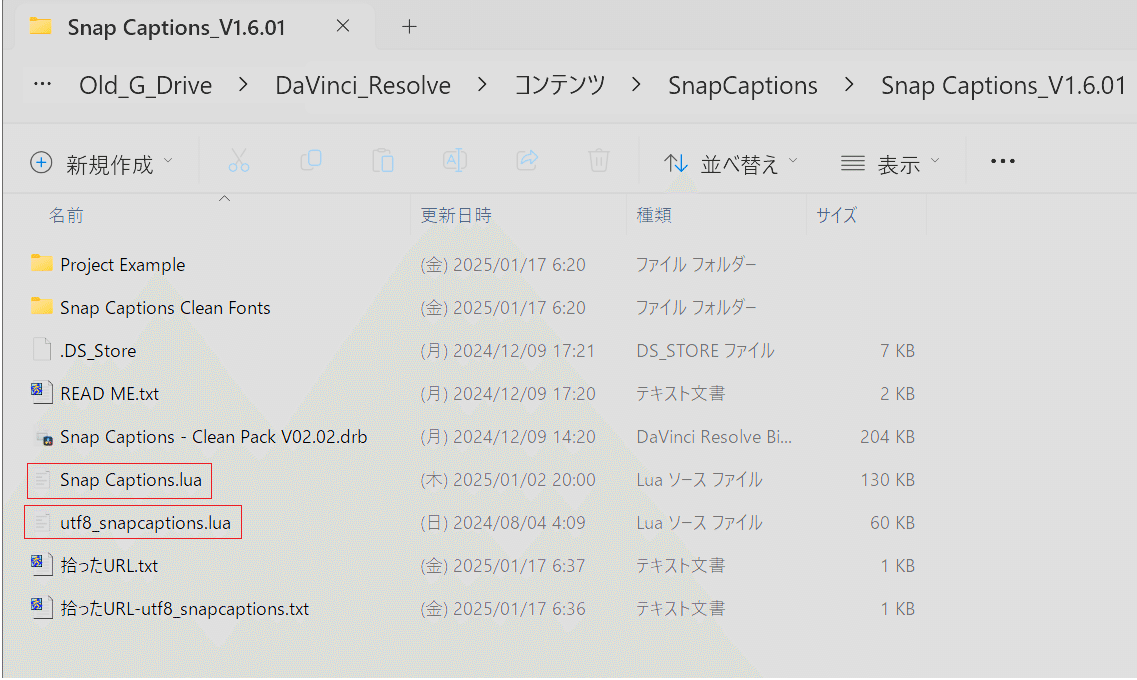Click the DaVinci Resolve Bi... type cell
Viewport: 1137px width, 680px height.
(714, 436)
